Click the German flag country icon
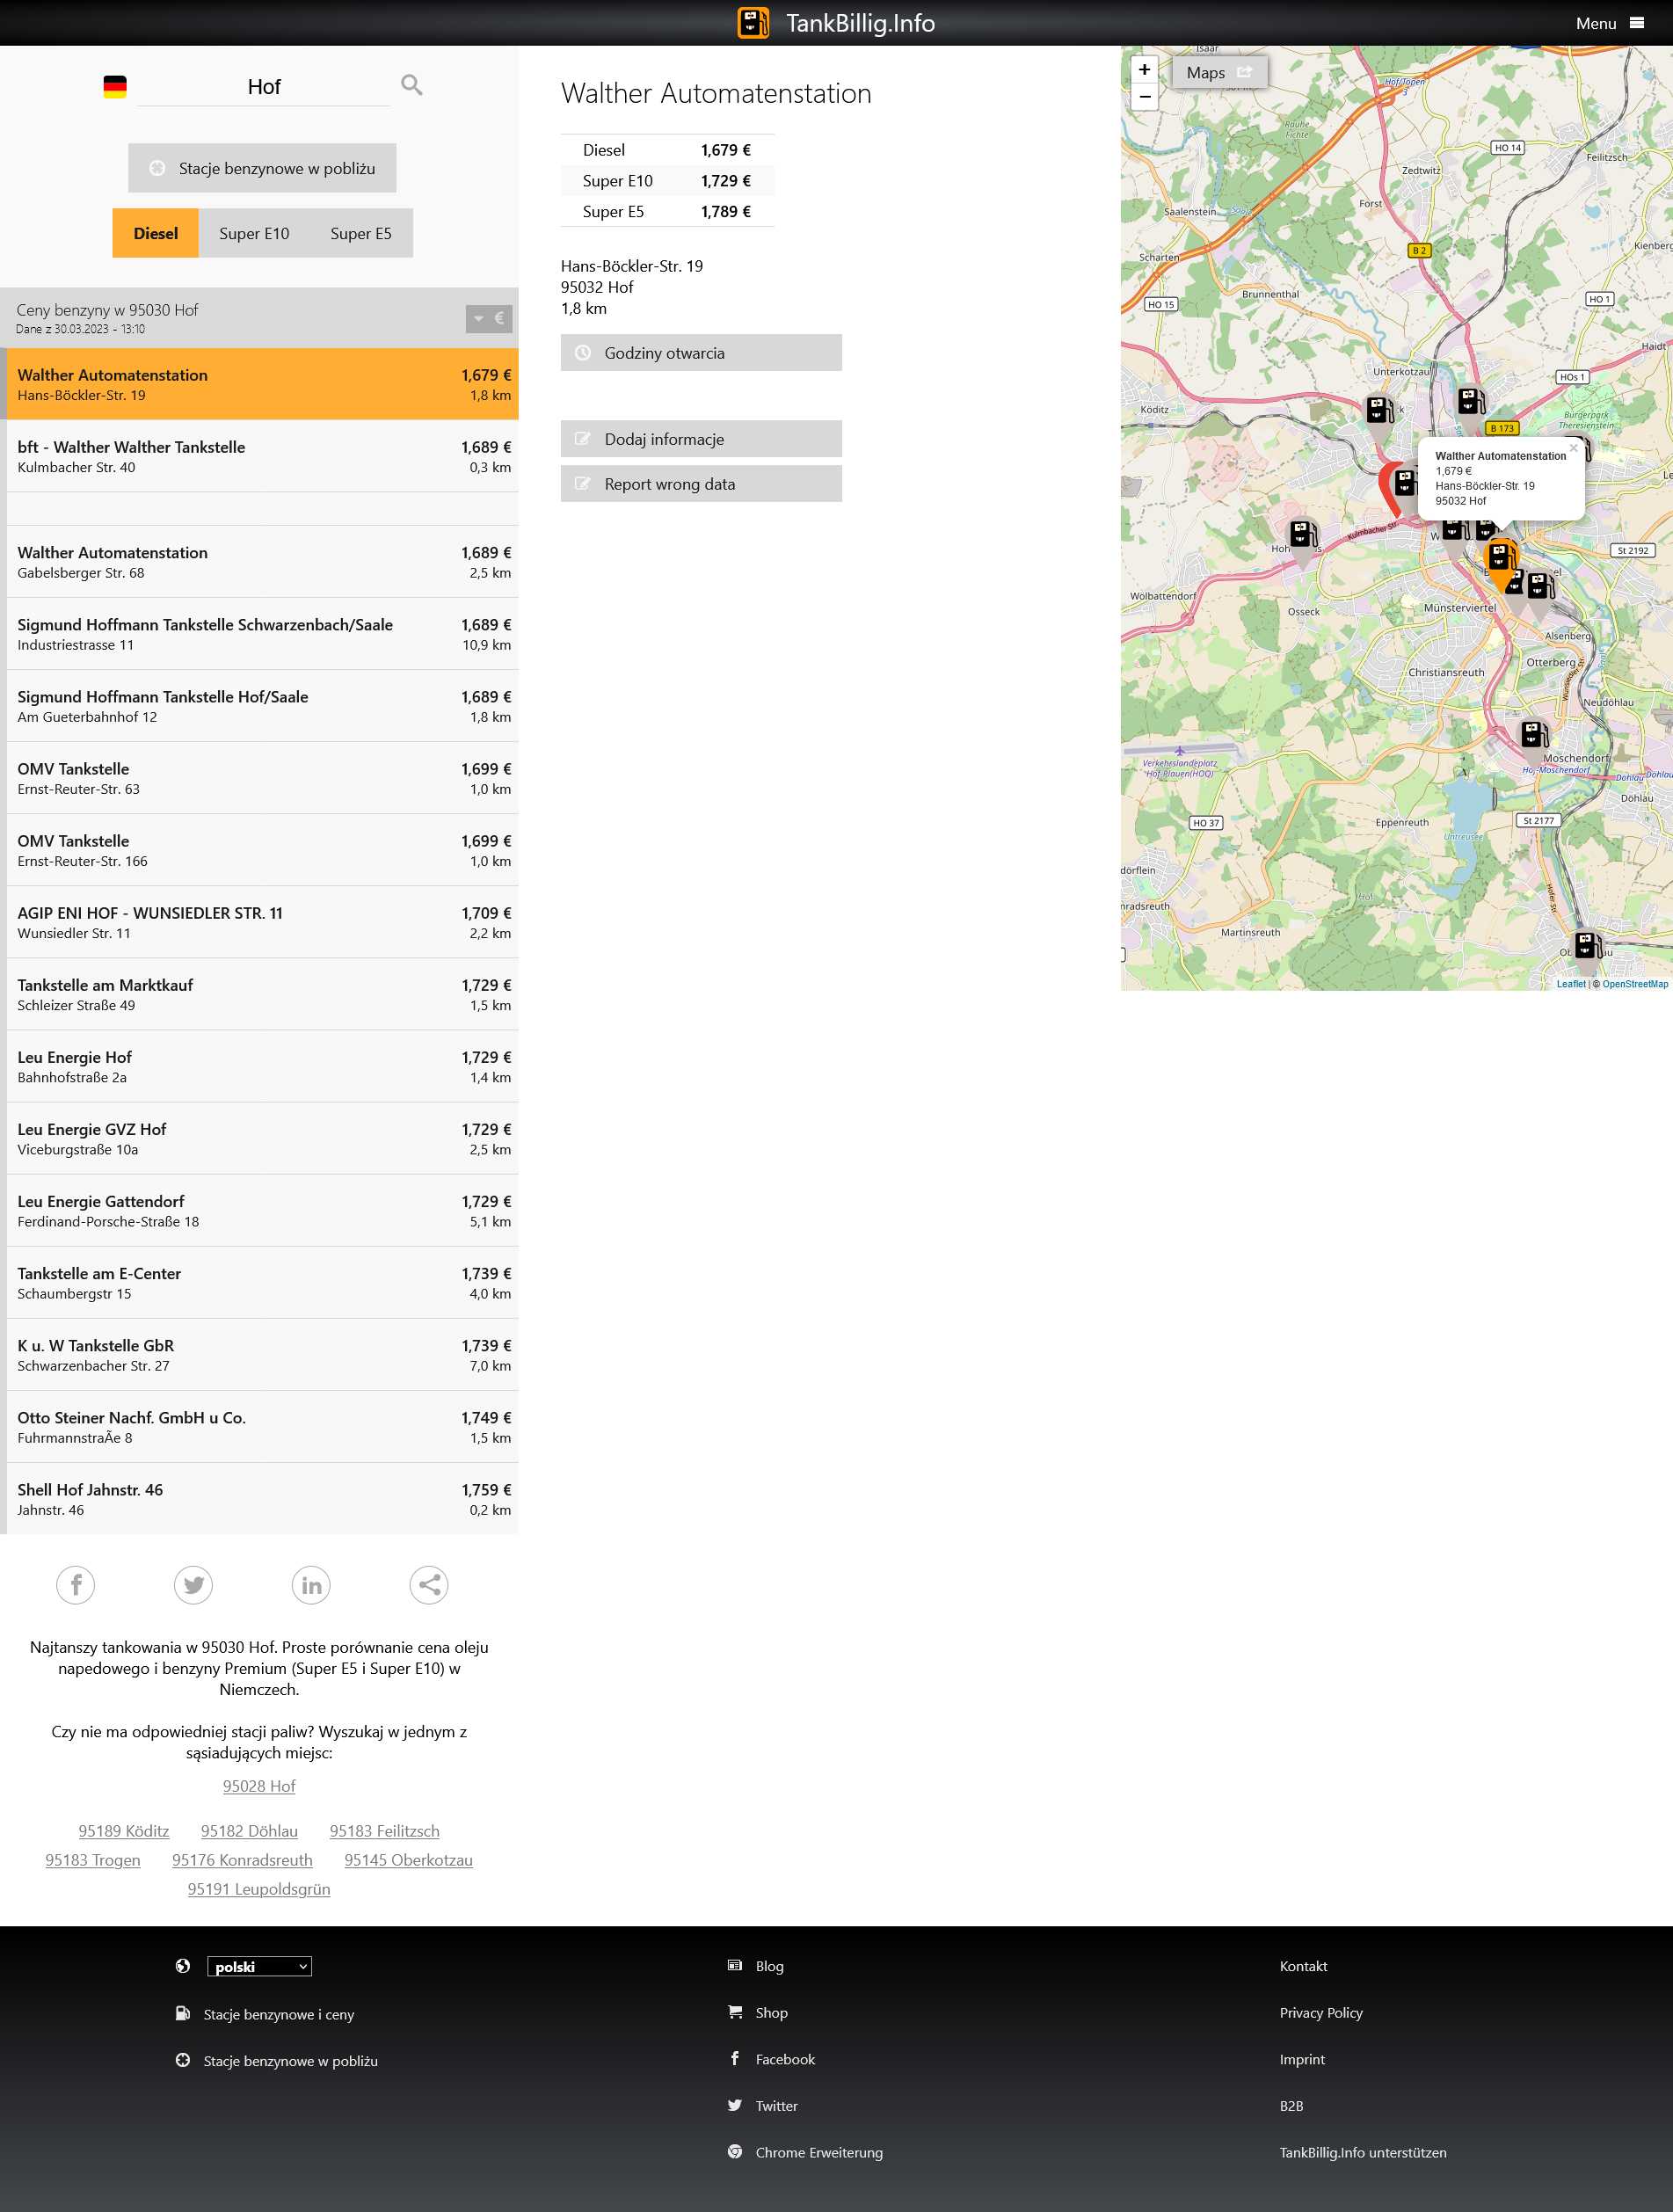This screenshot has width=1673, height=2212. coord(115,87)
